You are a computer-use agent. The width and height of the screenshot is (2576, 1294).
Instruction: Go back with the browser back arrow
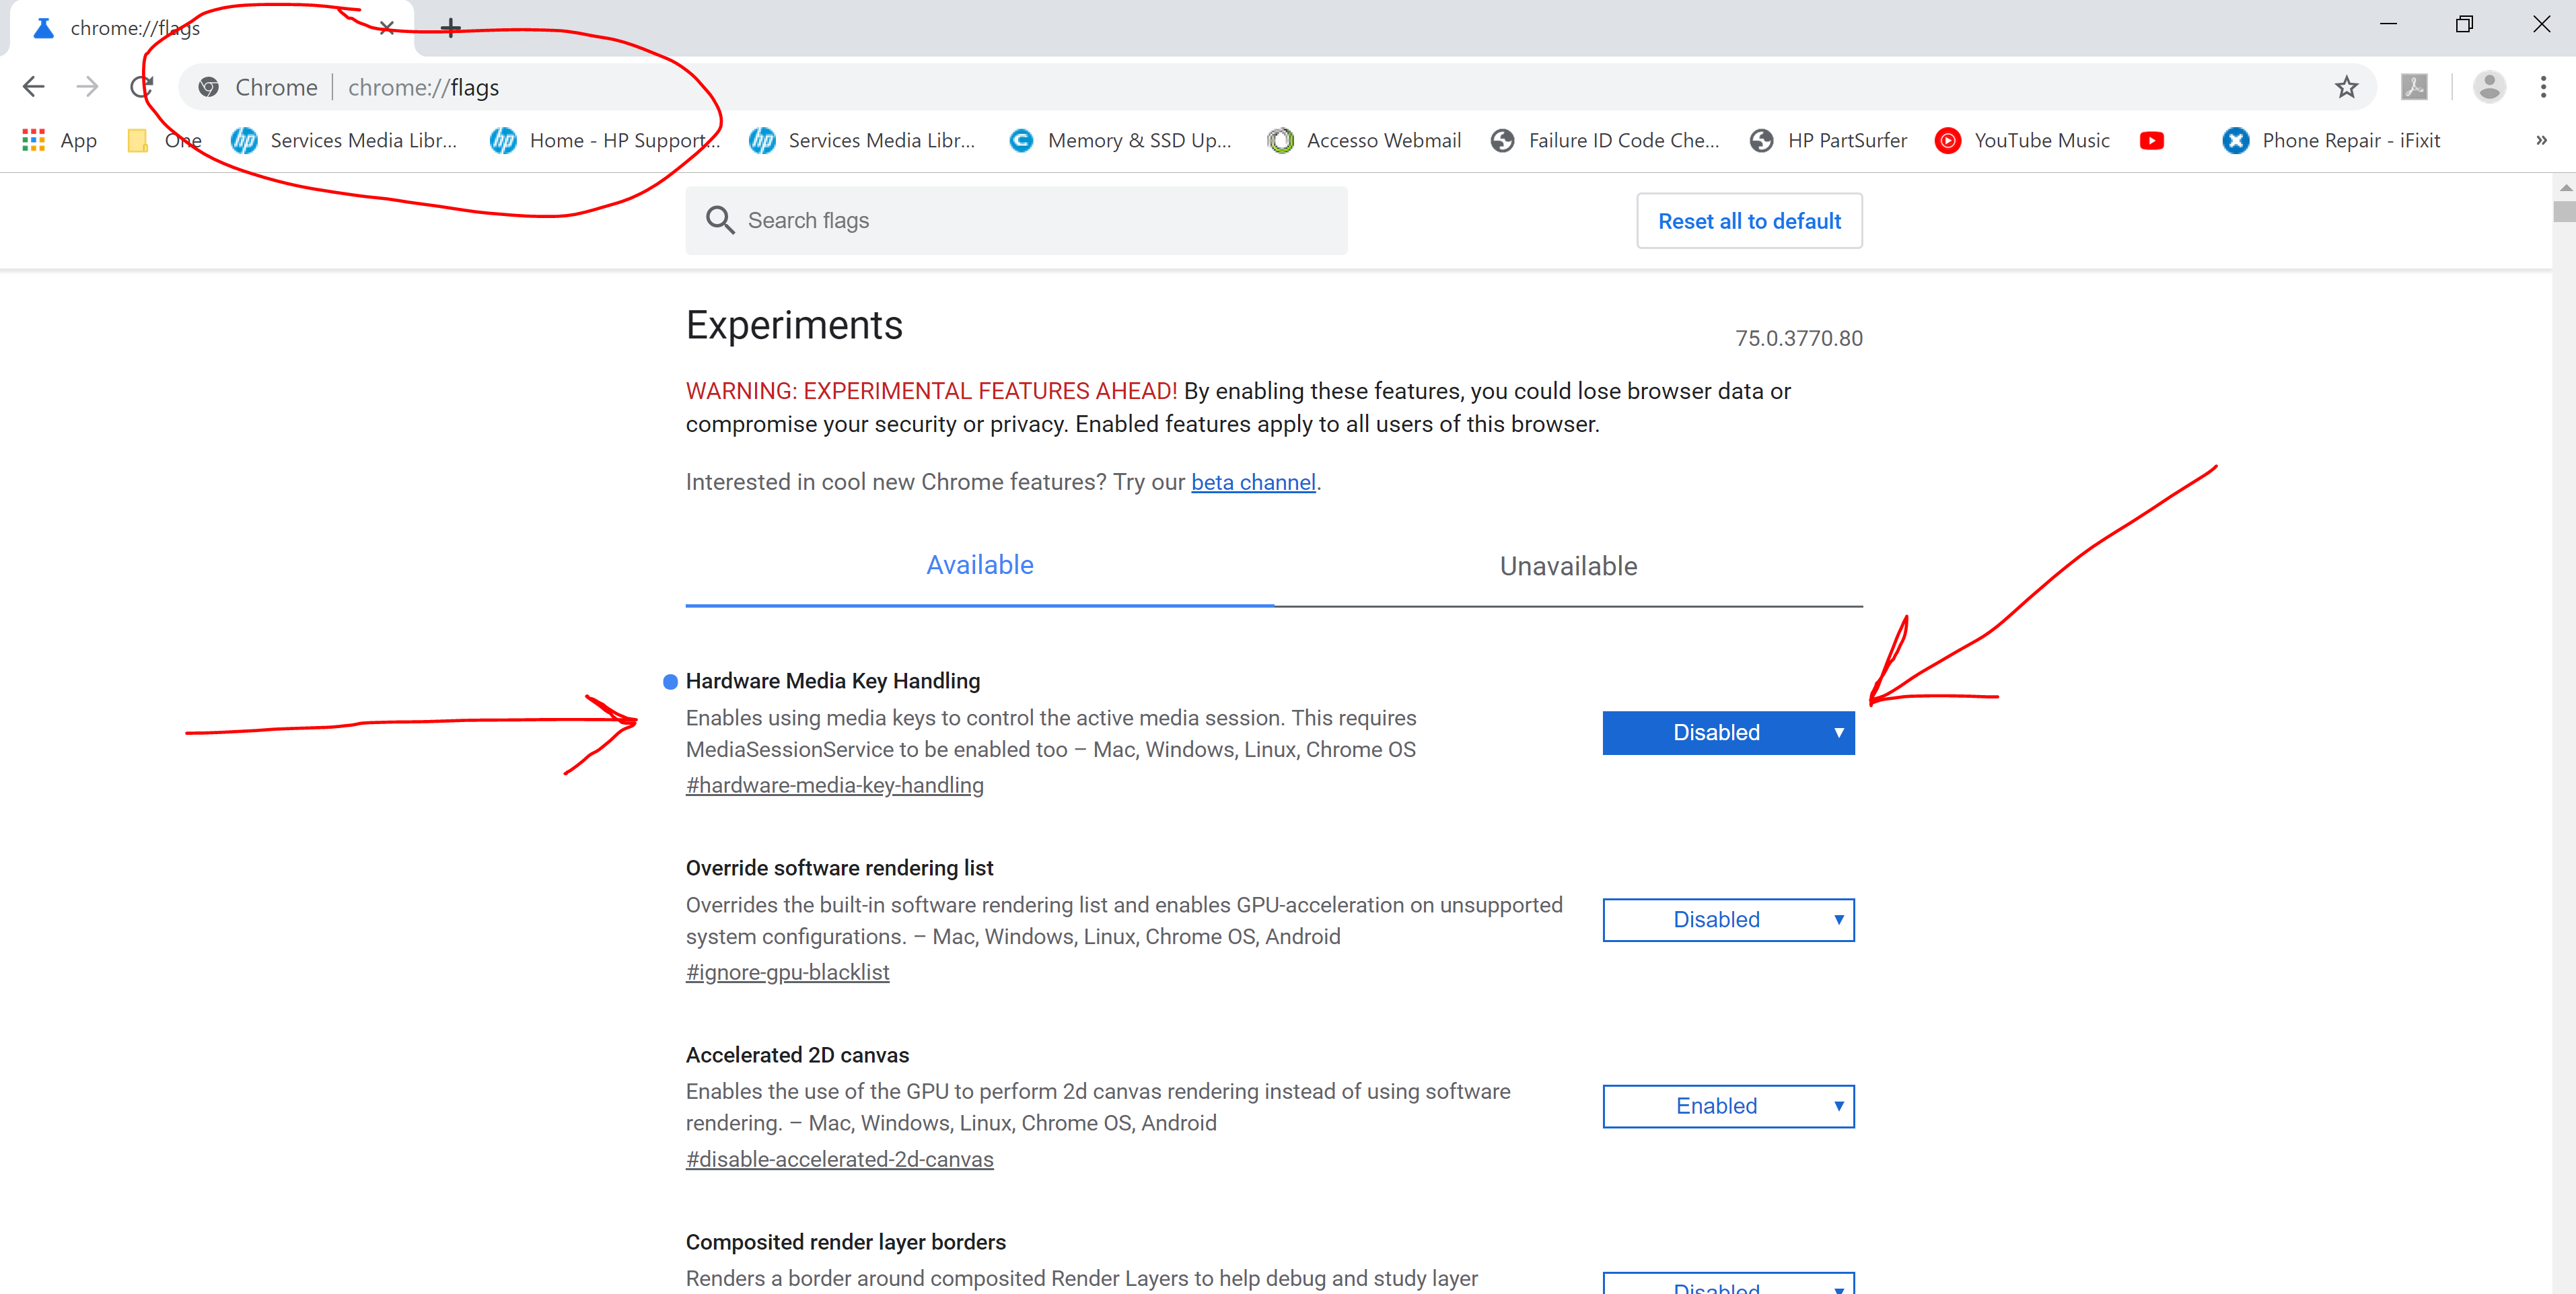pyautogui.click(x=34, y=87)
